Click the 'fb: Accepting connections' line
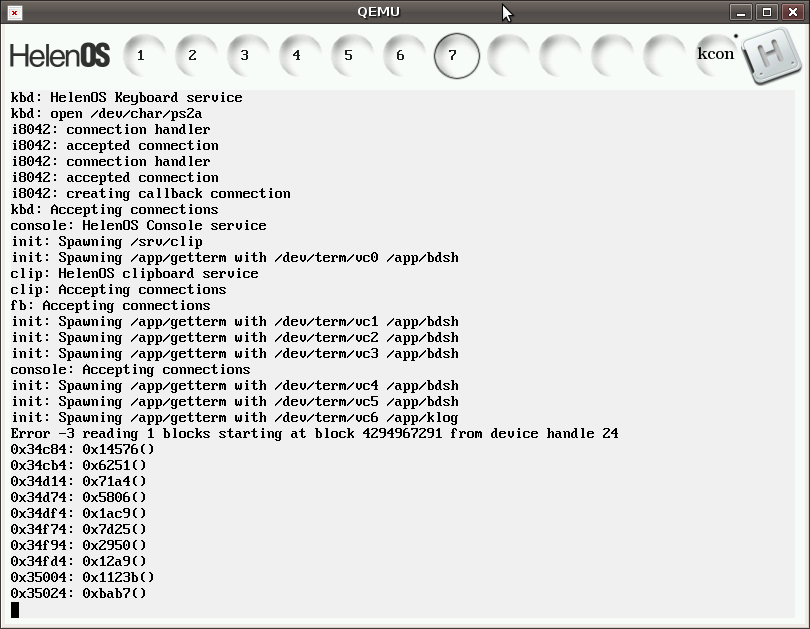 coord(111,306)
